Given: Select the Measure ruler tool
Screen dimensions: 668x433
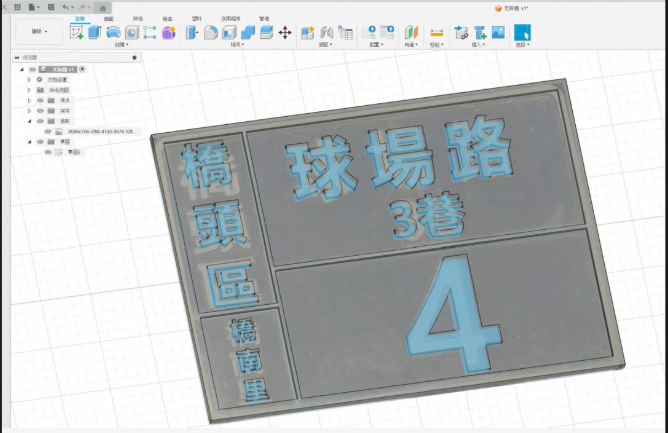Looking at the screenshot, I should point(437,32).
